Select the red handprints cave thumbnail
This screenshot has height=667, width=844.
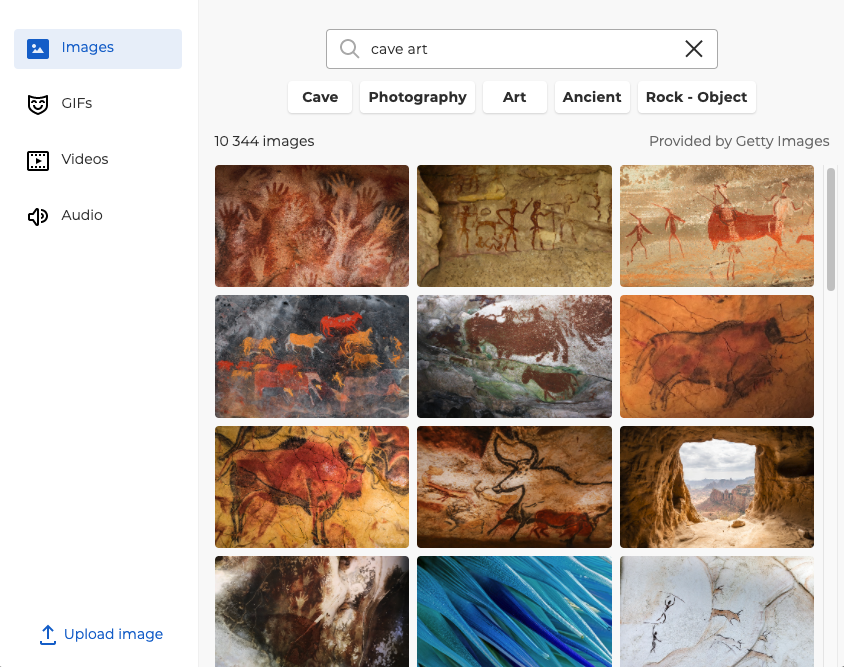tap(312, 226)
